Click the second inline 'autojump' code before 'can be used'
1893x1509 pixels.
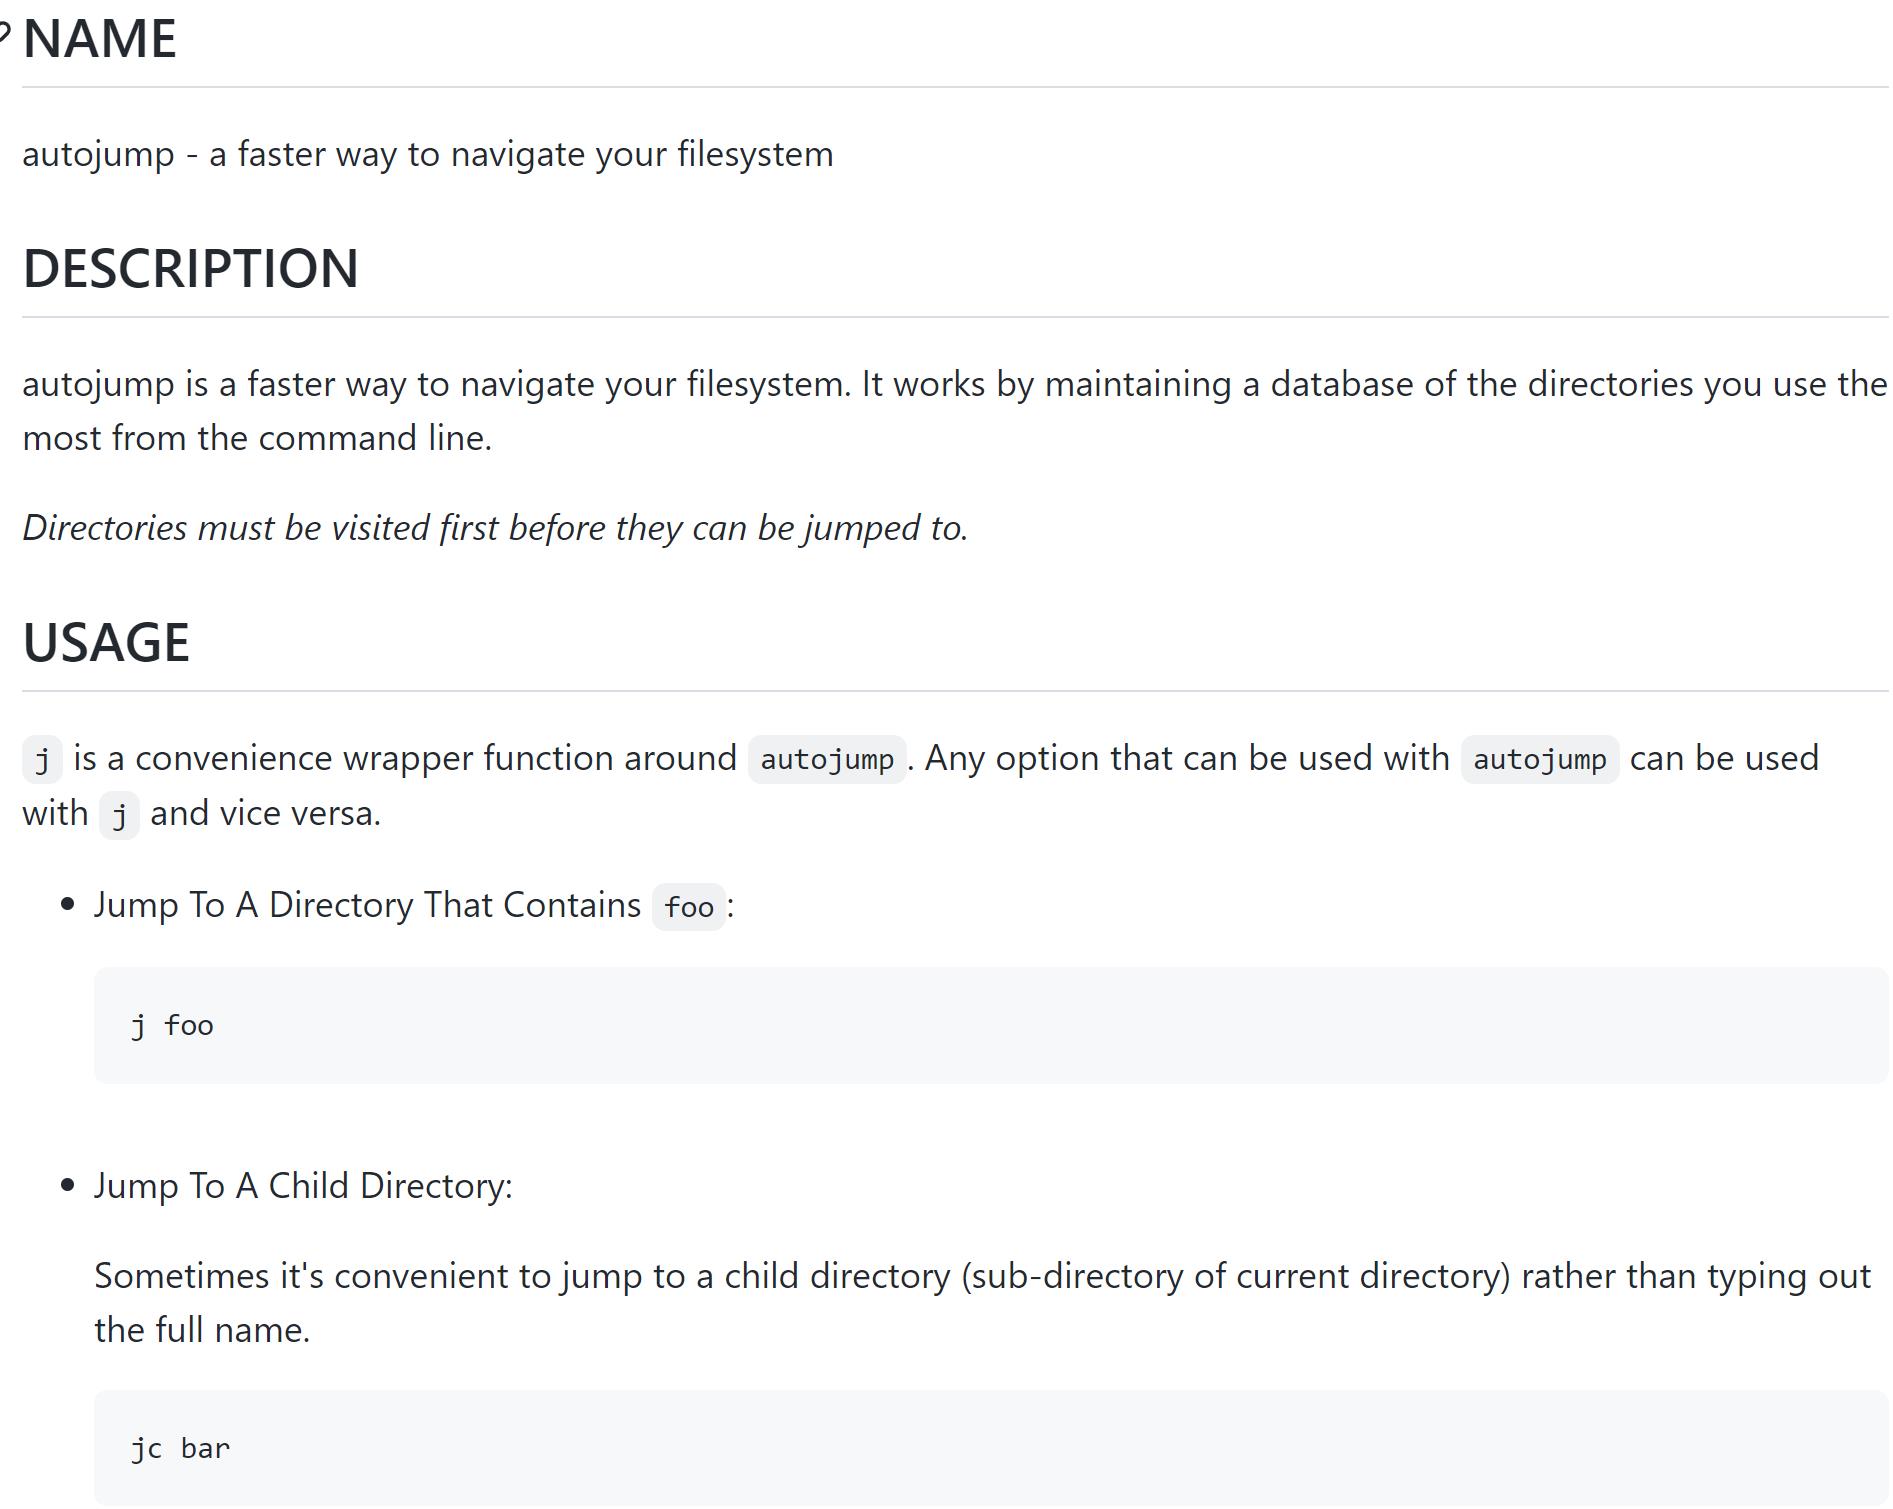click(1539, 759)
